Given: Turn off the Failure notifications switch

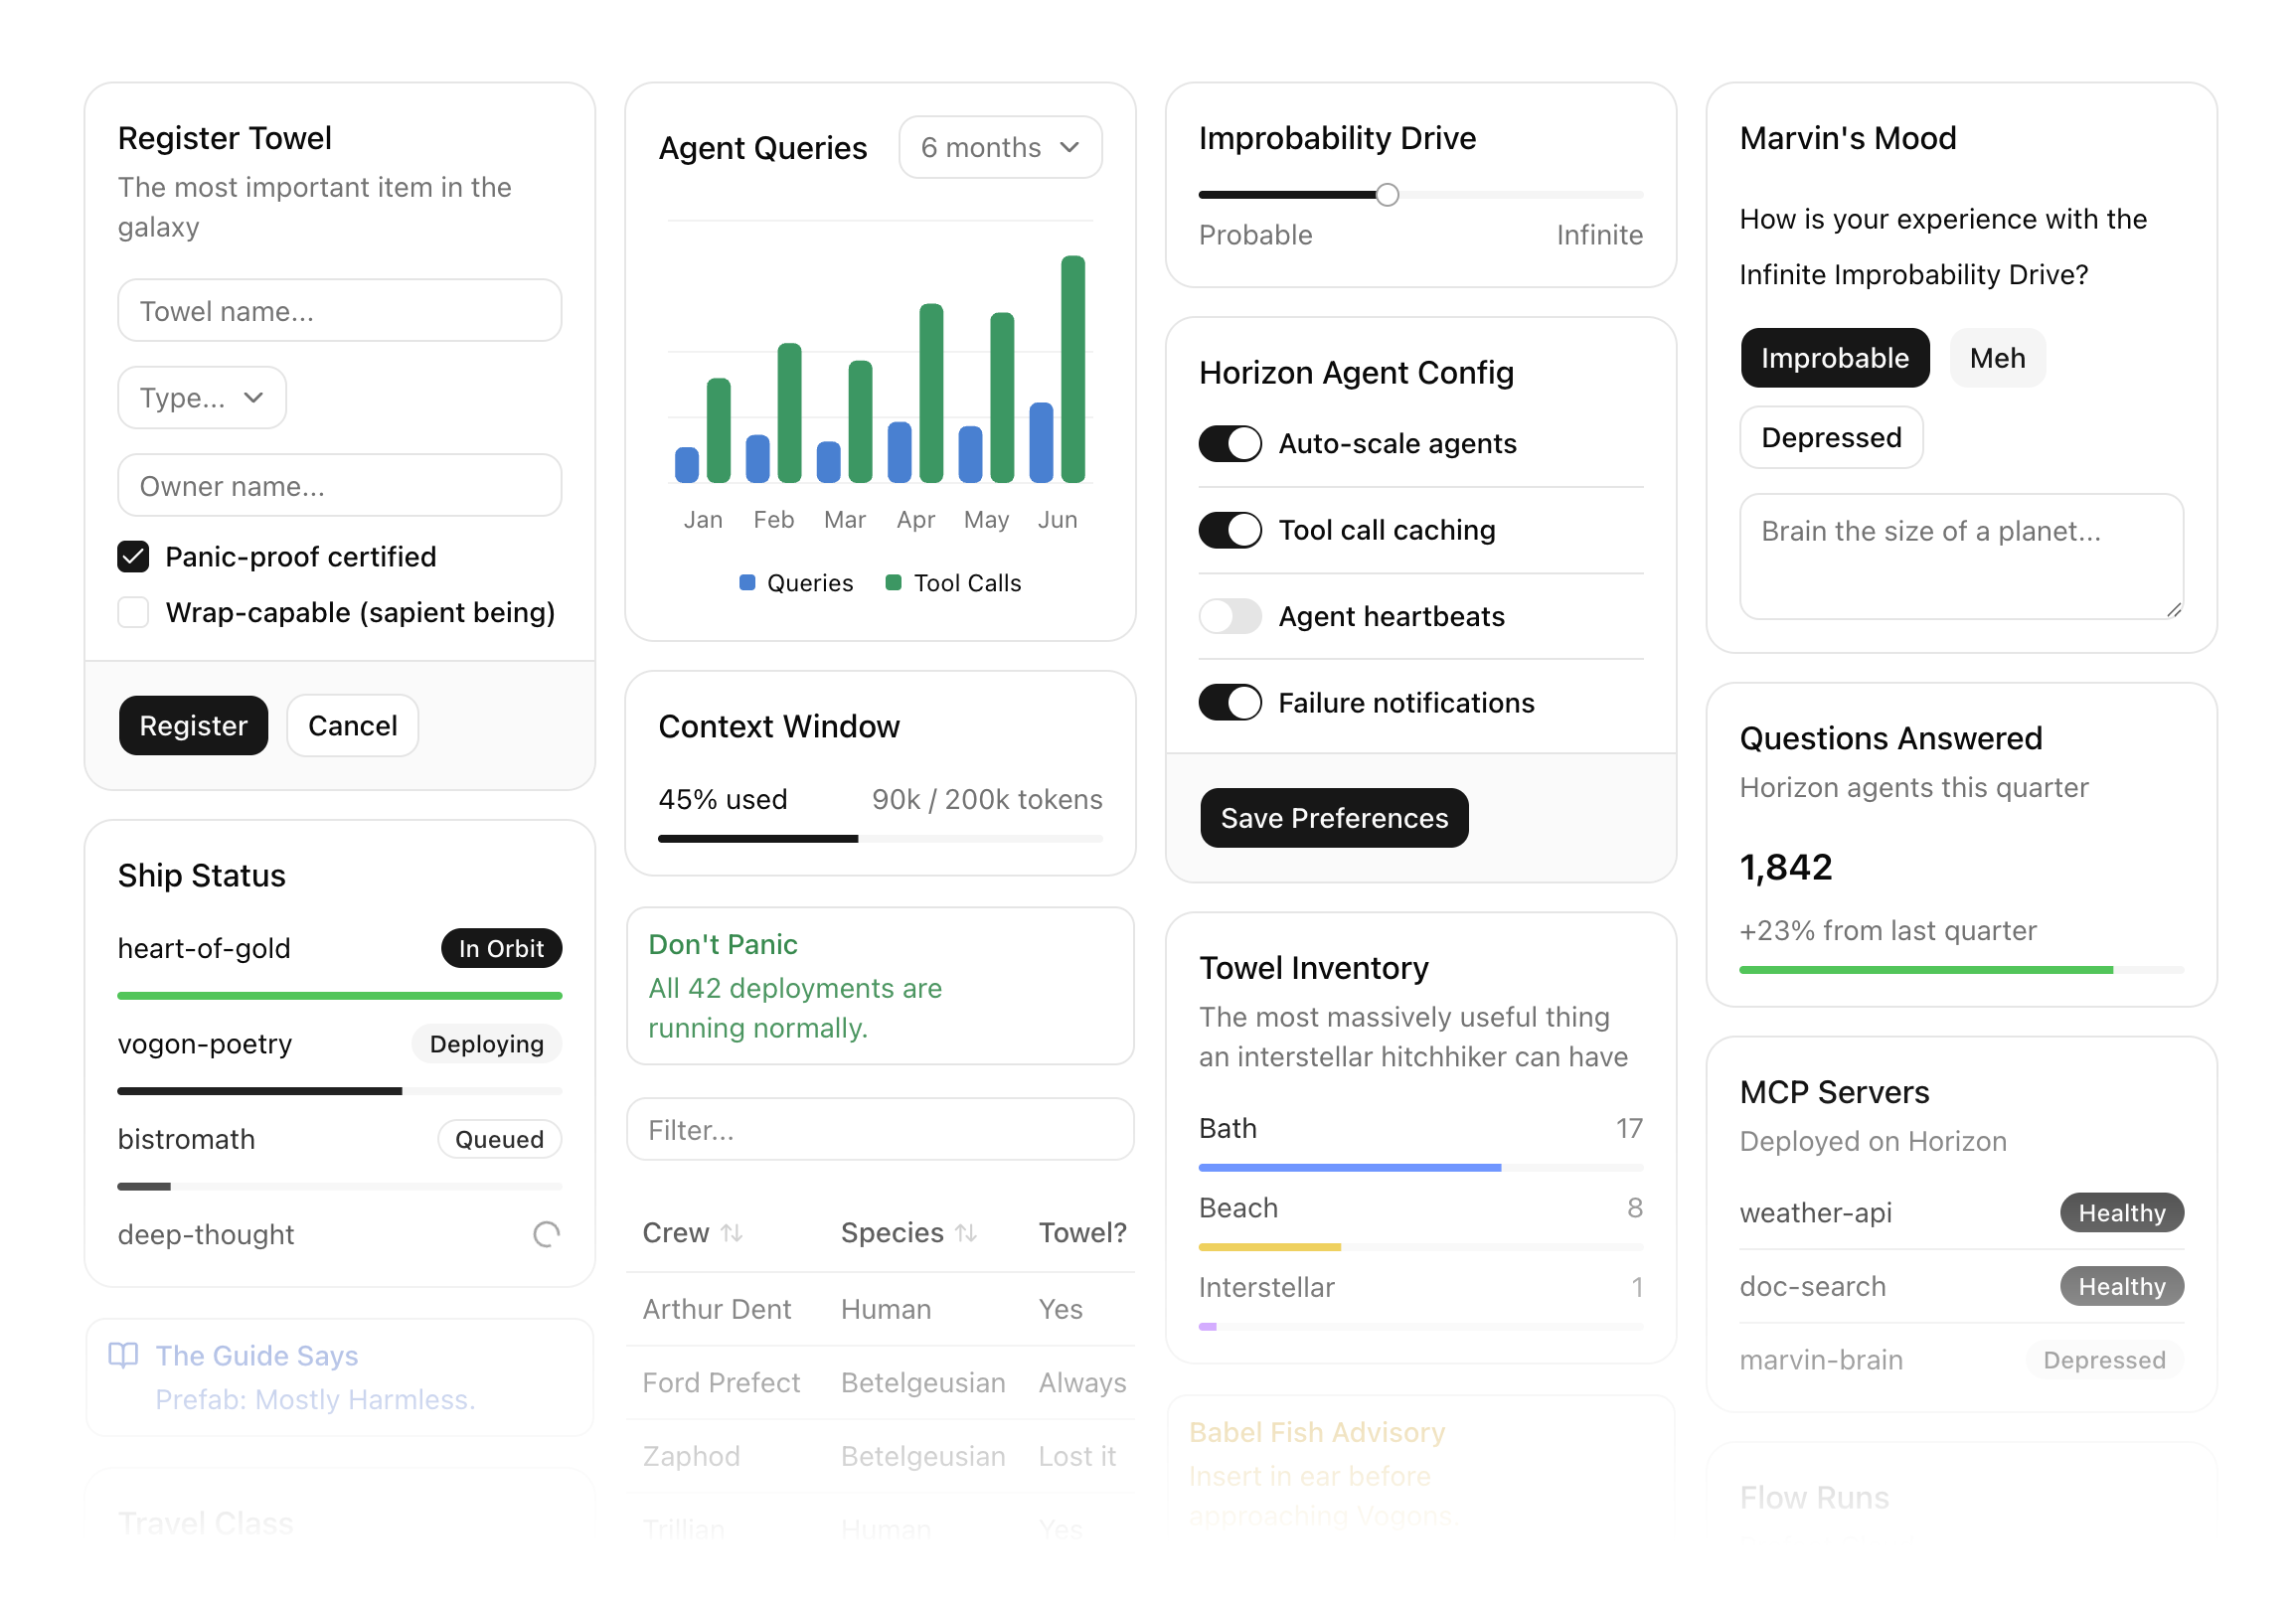Looking at the screenshot, I should pyautogui.click(x=1230, y=703).
